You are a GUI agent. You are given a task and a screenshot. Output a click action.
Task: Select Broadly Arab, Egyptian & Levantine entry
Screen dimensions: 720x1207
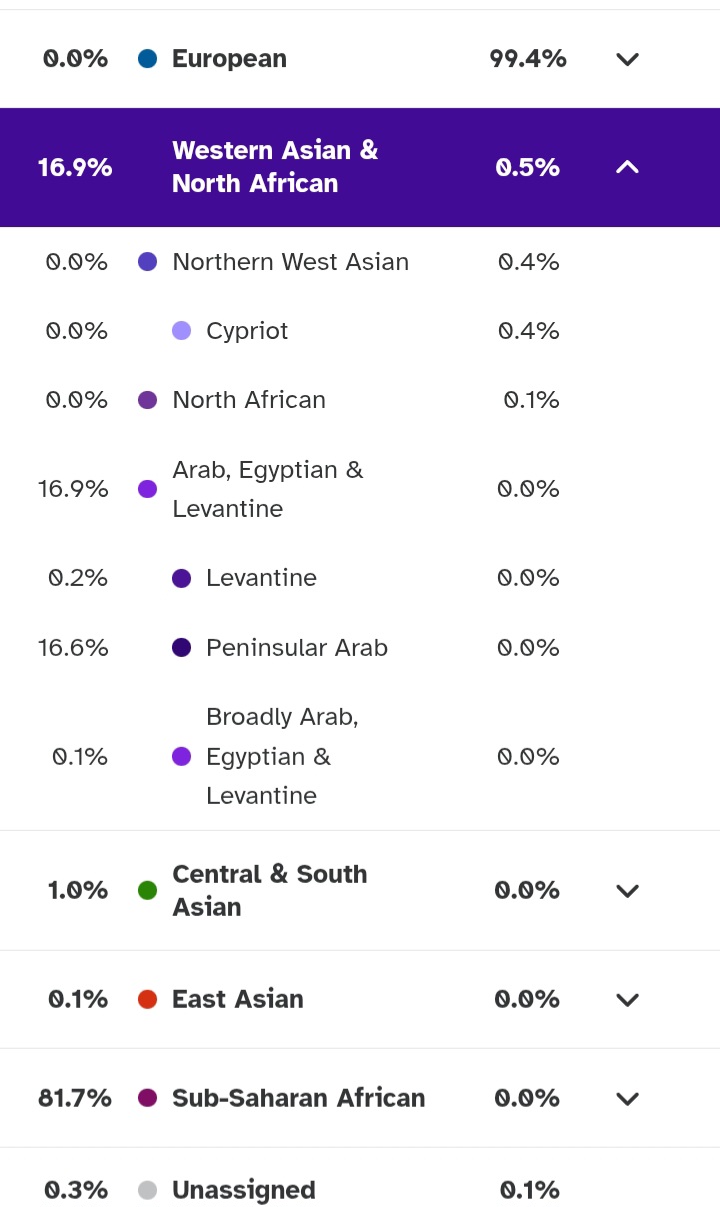point(282,756)
